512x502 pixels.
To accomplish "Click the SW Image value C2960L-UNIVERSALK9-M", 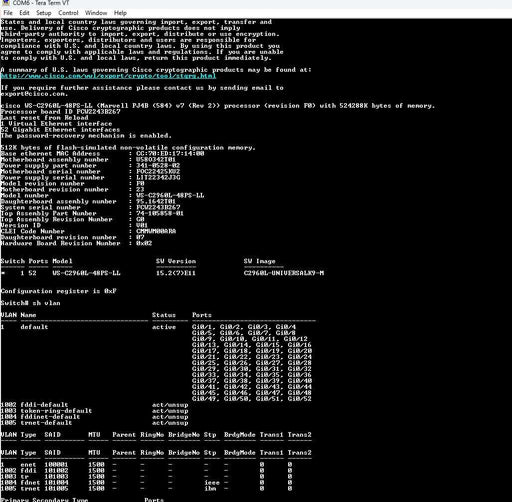I will (x=284, y=273).
